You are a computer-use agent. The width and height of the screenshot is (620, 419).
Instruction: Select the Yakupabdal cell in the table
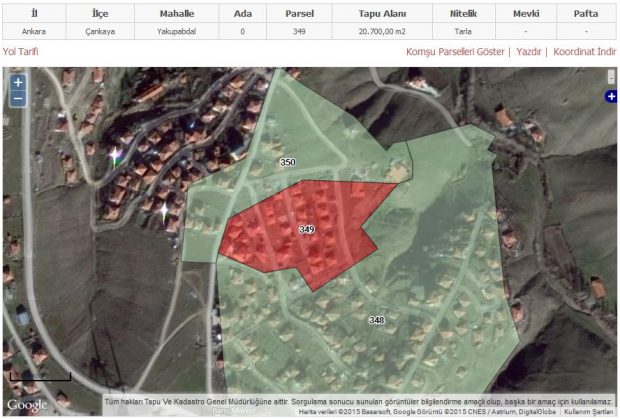tap(177, 32)
